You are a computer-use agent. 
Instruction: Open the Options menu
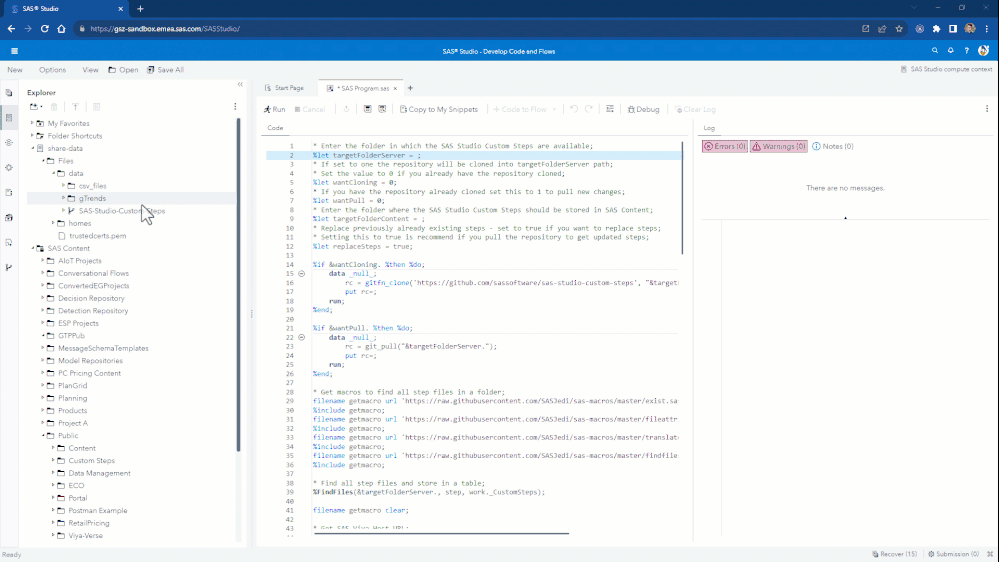click(52, 70)
